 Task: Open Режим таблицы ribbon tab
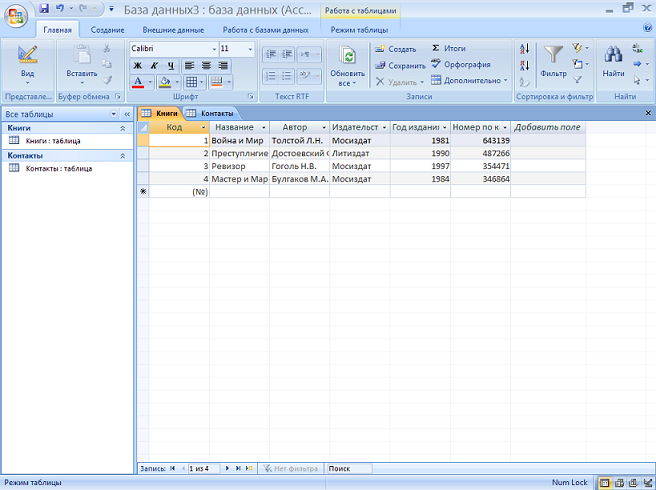359,30
